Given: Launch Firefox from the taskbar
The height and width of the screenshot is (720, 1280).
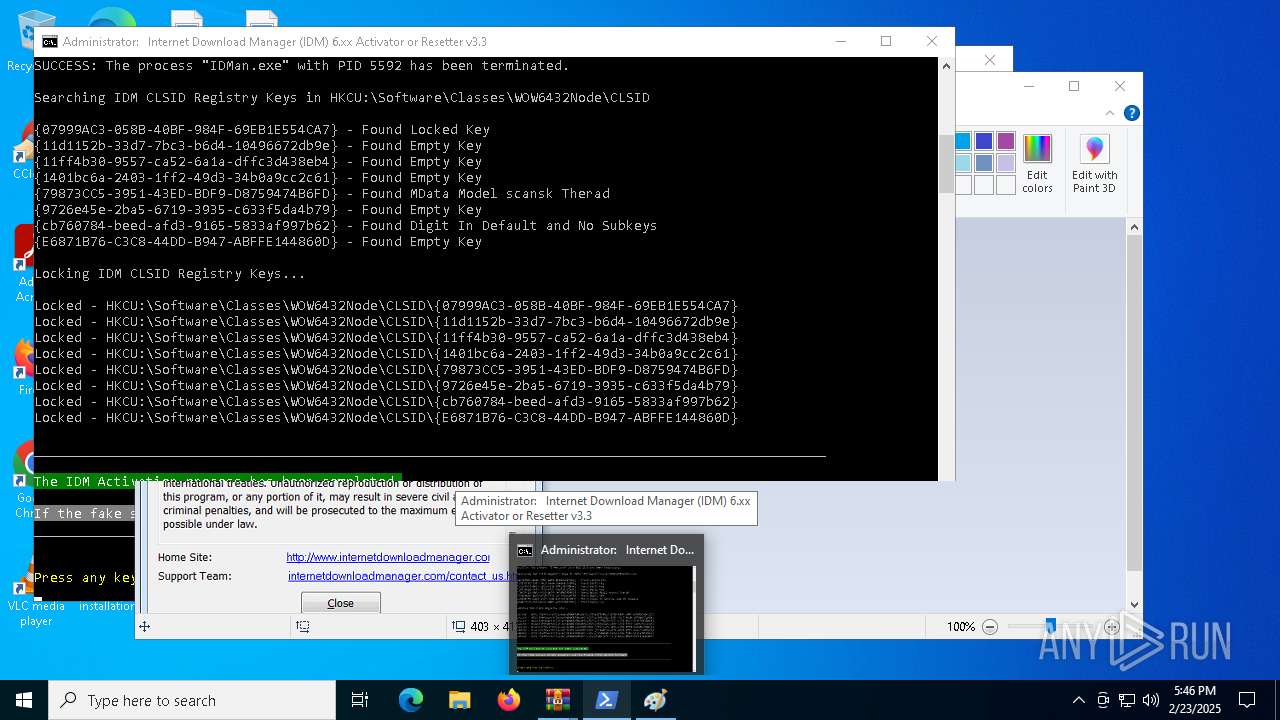Looking at the screenshot, I should click(509, 700).
